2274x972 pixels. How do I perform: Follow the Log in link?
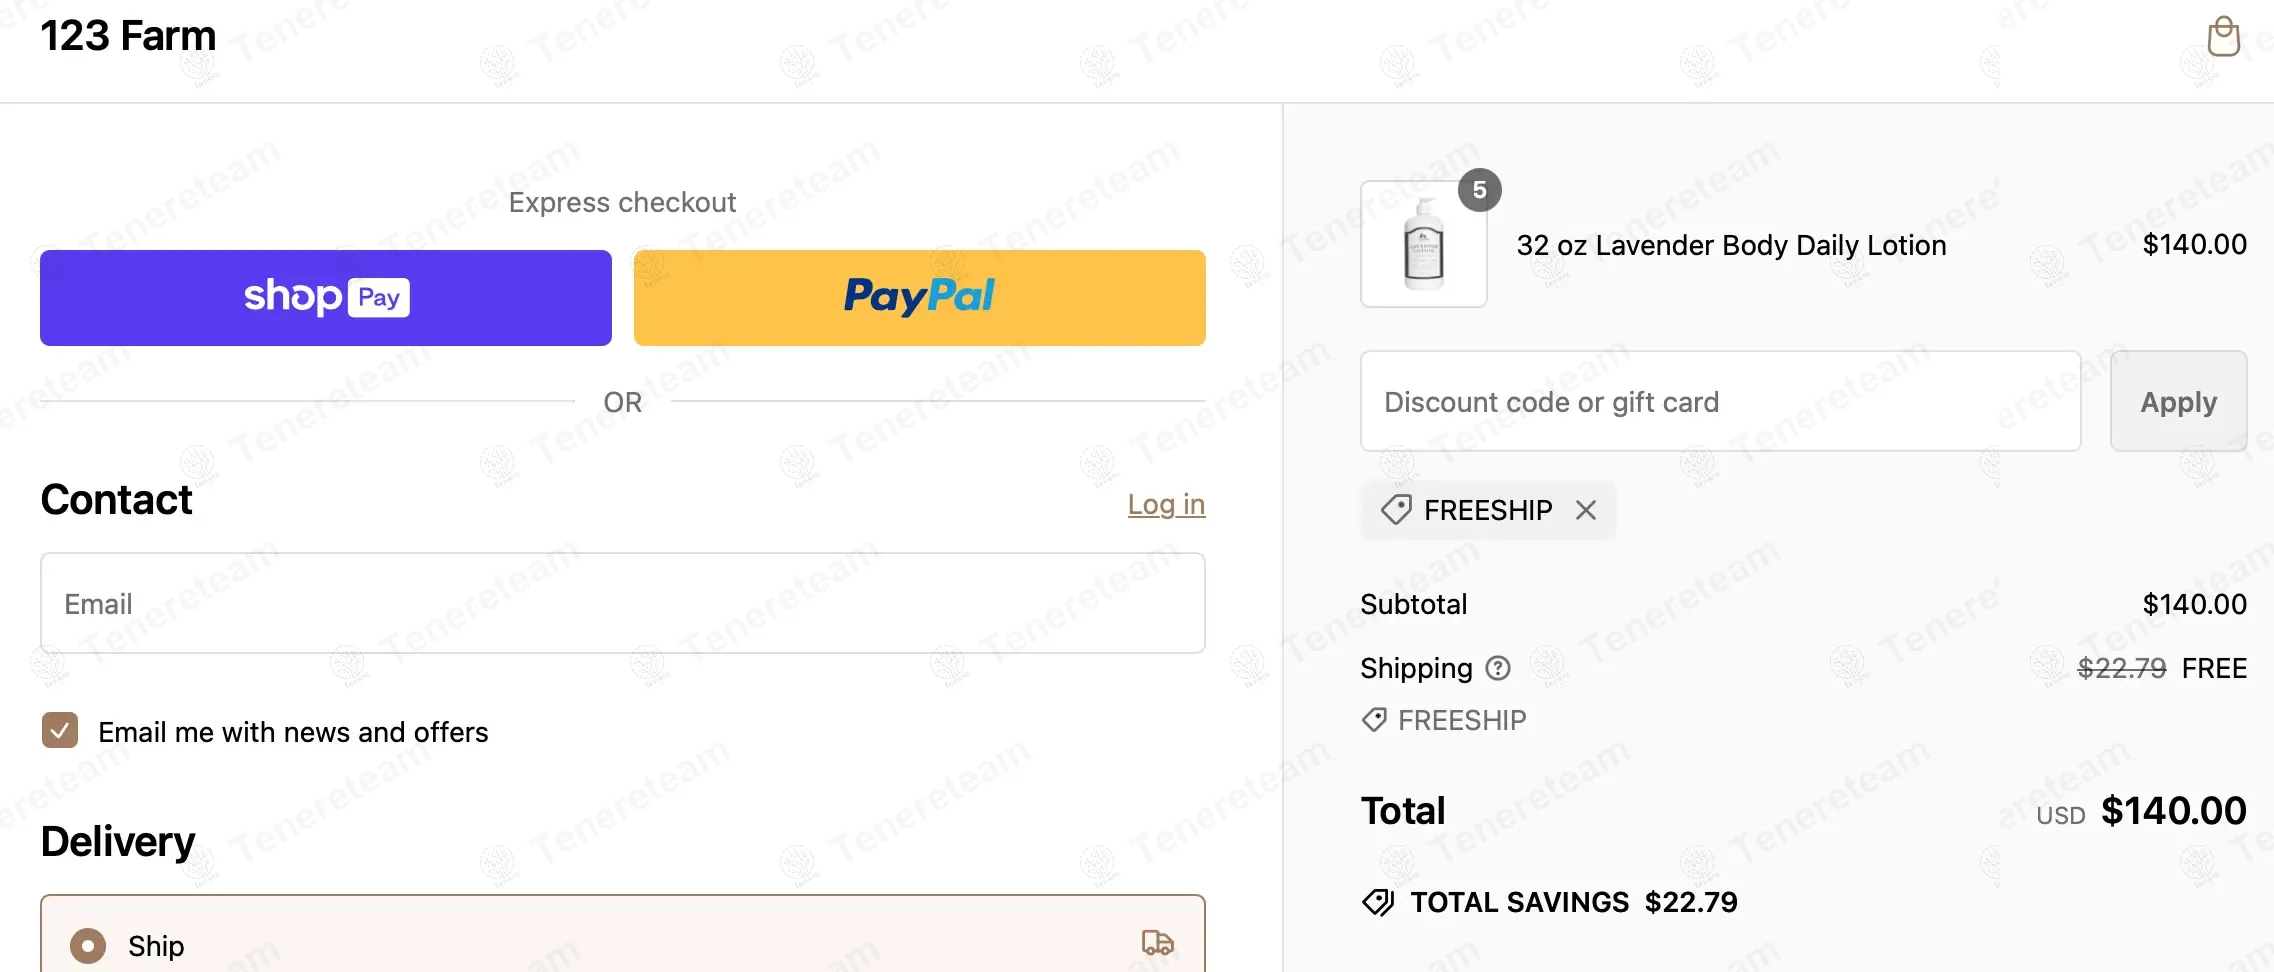[x=1166, y=504]
